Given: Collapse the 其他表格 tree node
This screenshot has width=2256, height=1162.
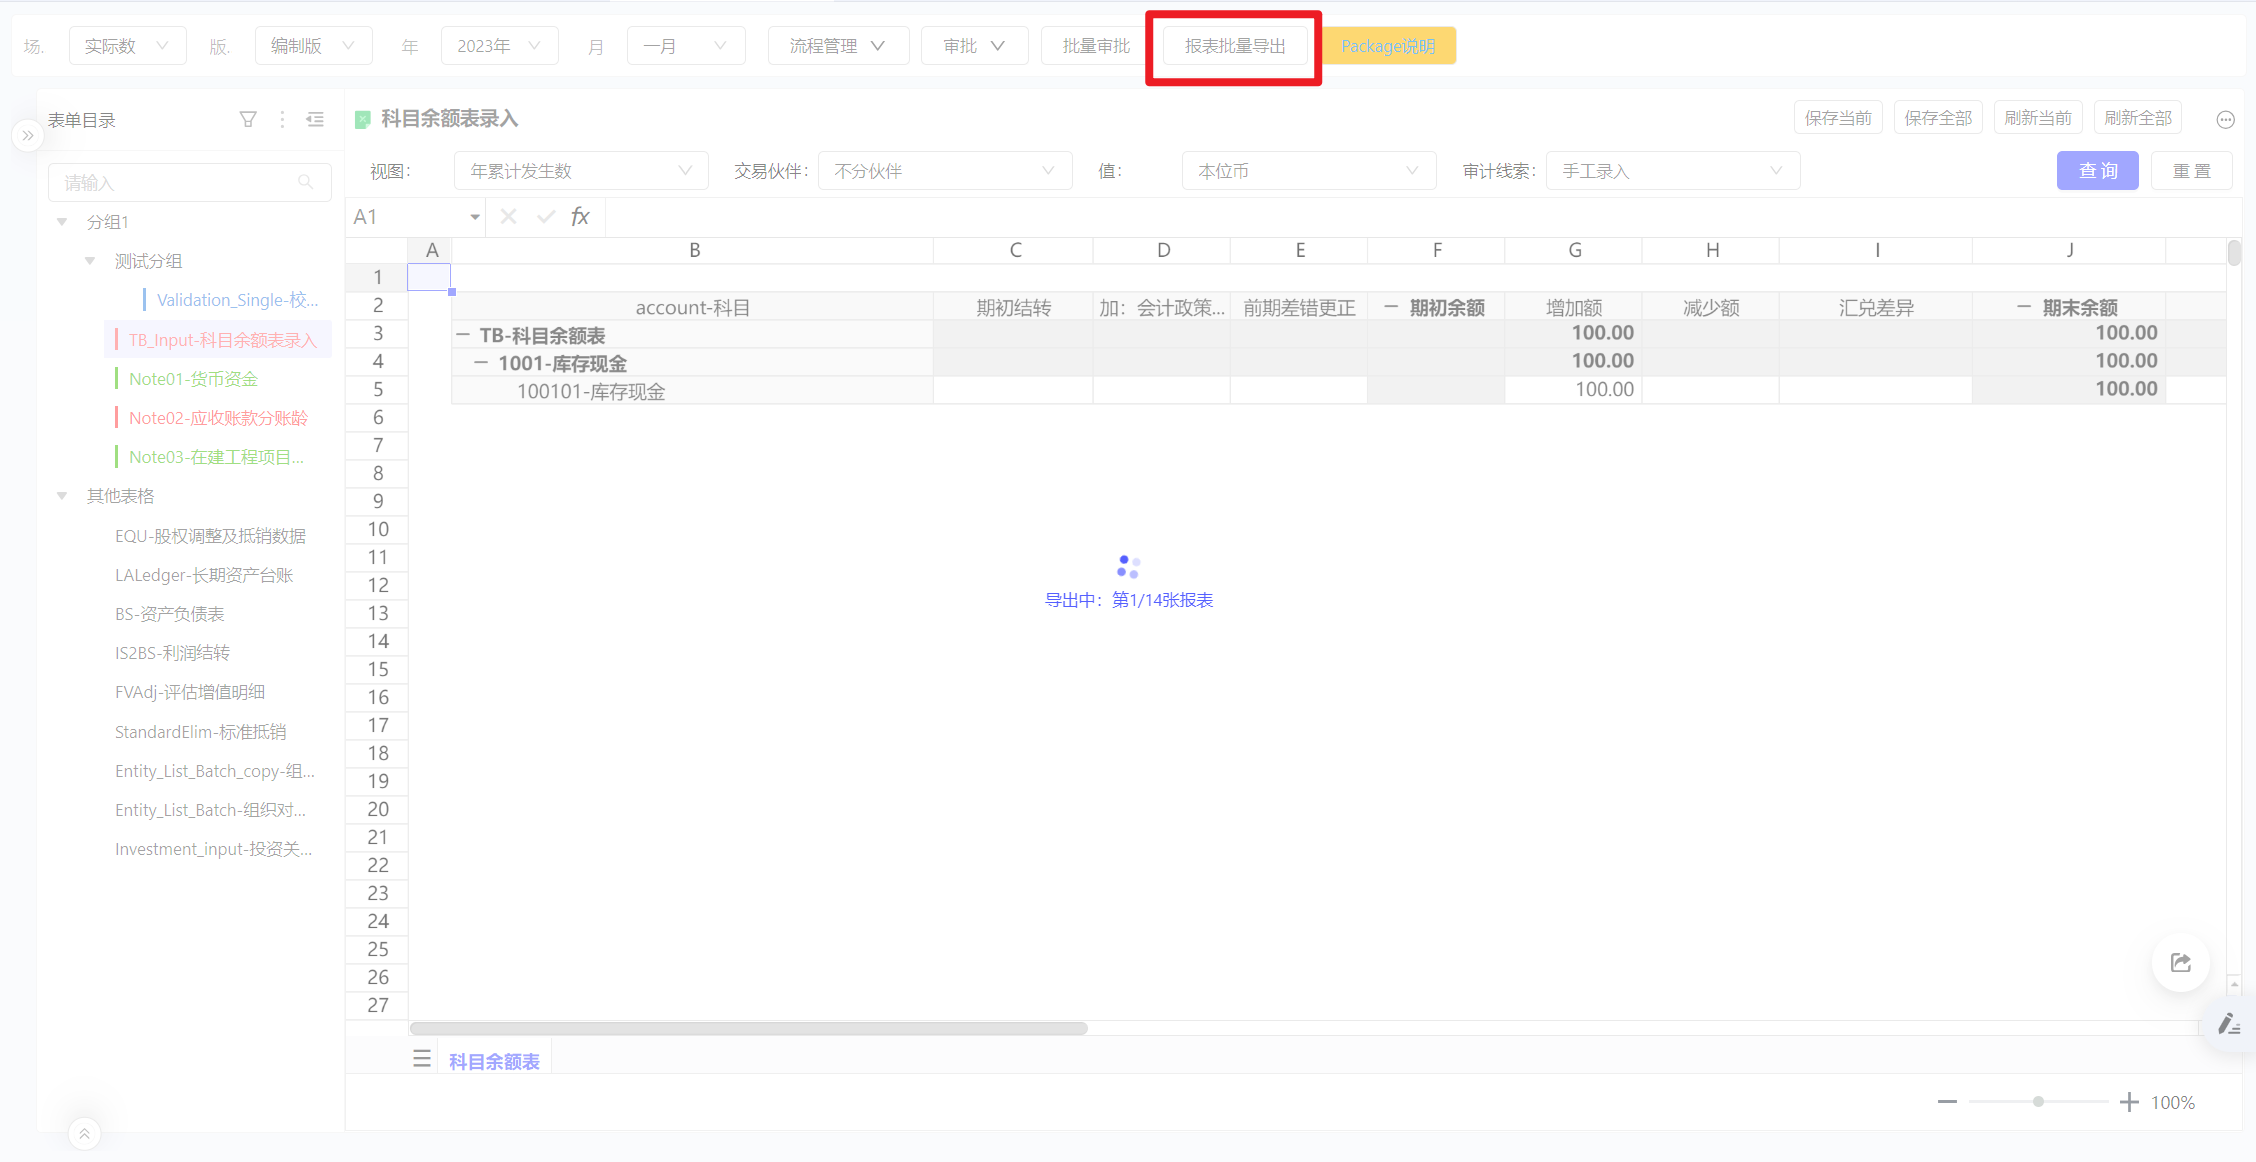Looking at the screenshot, I should coord(62,496).
